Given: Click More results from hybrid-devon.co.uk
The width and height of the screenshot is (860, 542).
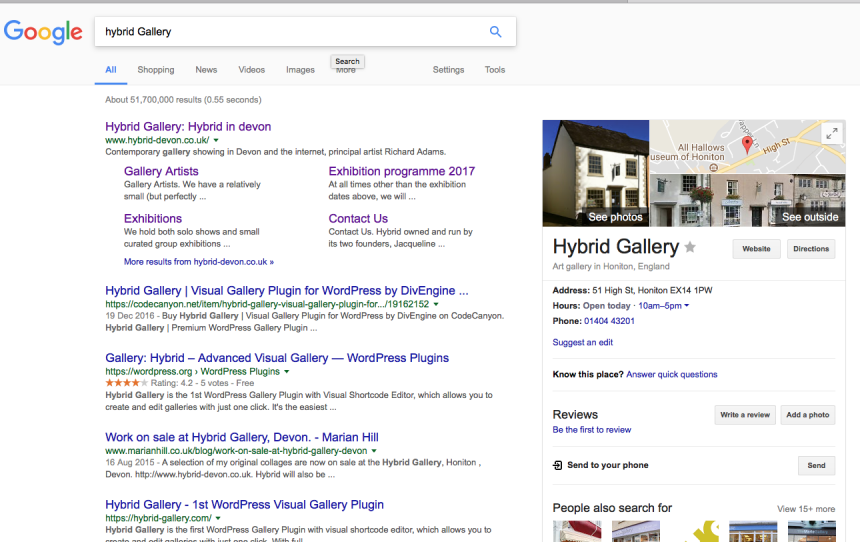Looking at the screenshot, I should tap(199, 262).
